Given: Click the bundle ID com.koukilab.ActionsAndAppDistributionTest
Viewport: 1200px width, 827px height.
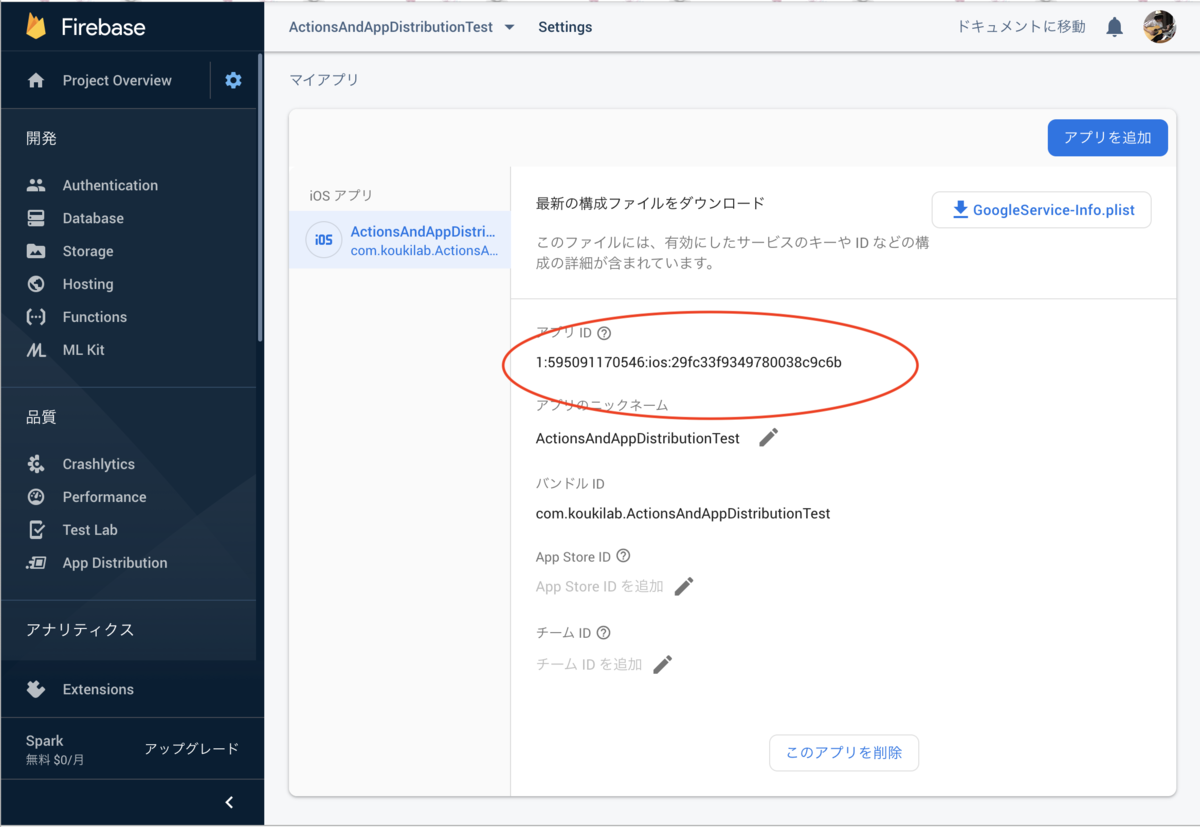Looking at the screenshot, I should 683,513.
